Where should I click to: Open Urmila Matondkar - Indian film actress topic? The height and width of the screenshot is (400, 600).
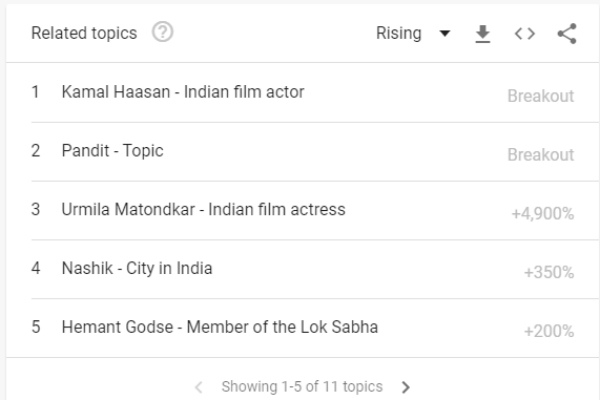pos(204,210)
